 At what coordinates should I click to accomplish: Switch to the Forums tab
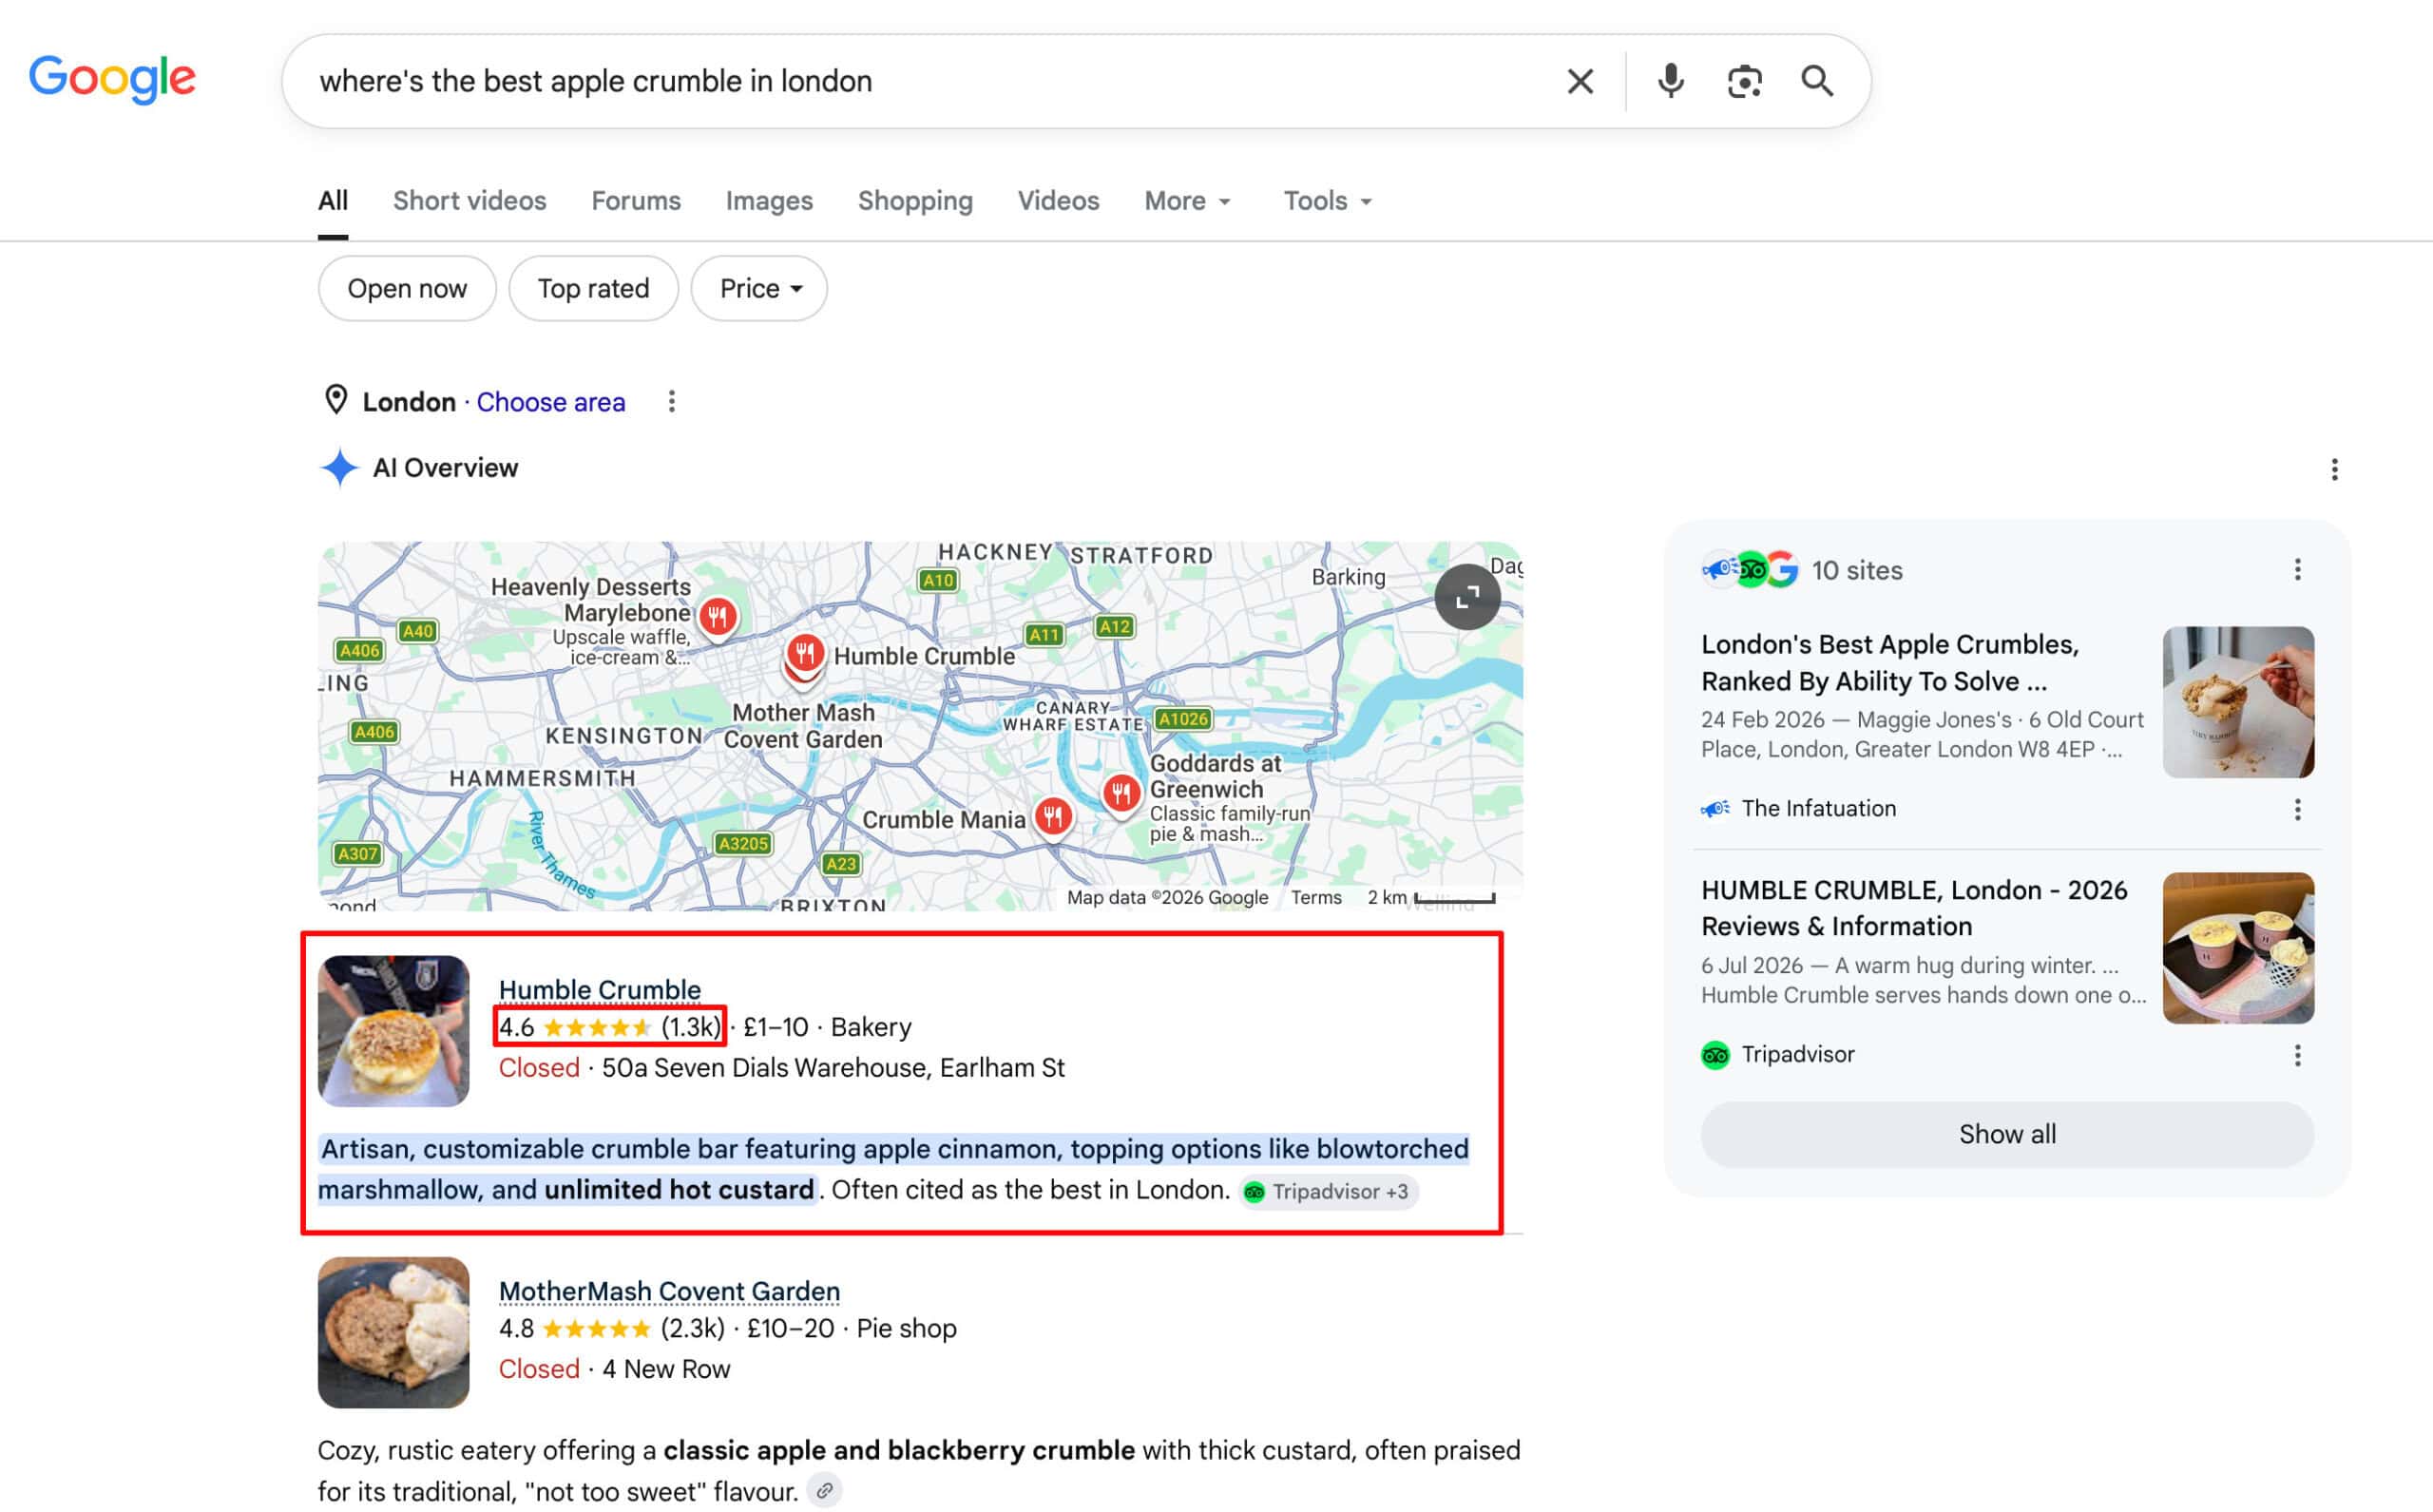(x=636, y=201)
